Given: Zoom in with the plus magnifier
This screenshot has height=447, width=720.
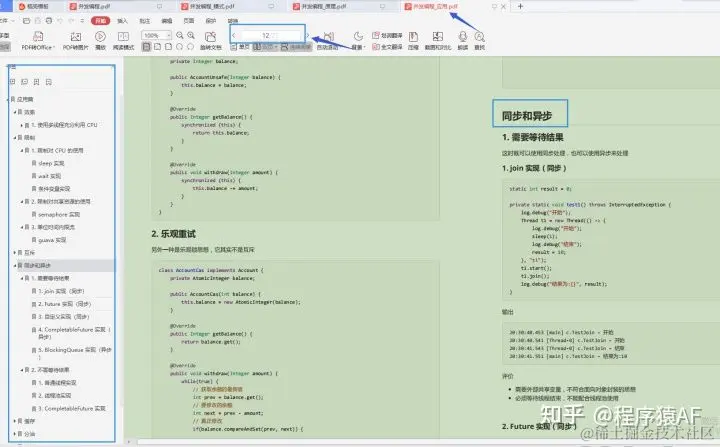Looking at the screenshot, I should point(191,35).
